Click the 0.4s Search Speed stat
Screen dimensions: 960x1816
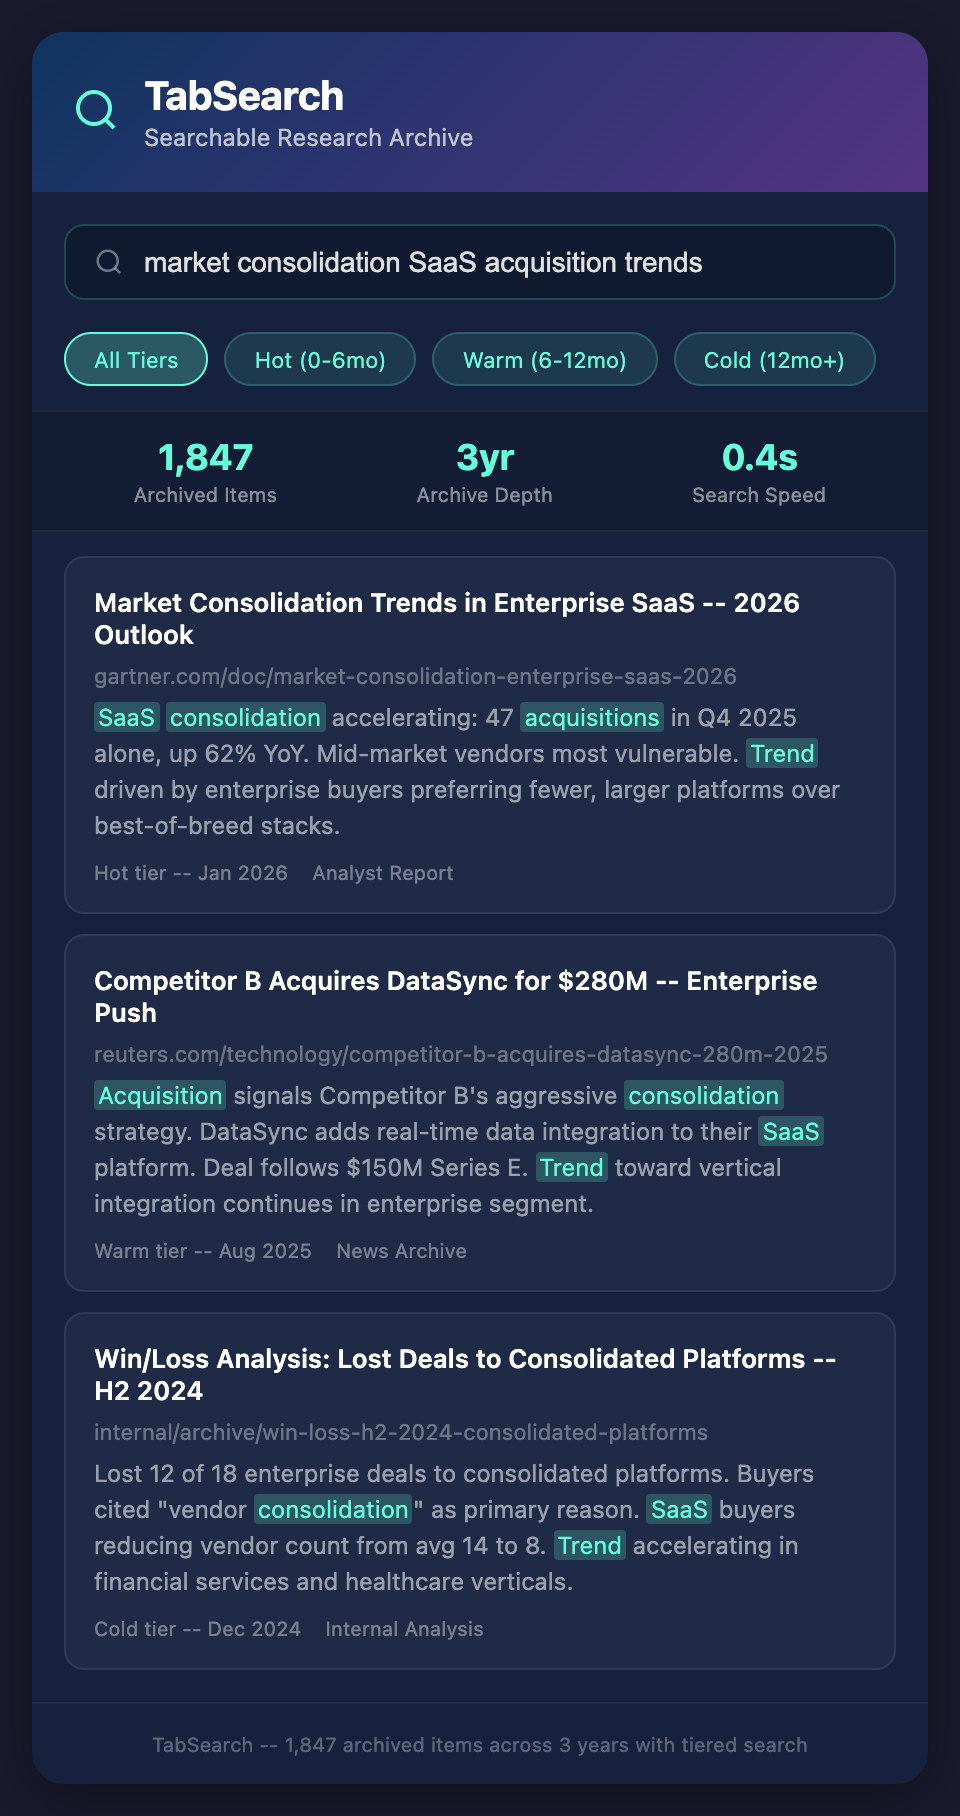coord(758,472)
